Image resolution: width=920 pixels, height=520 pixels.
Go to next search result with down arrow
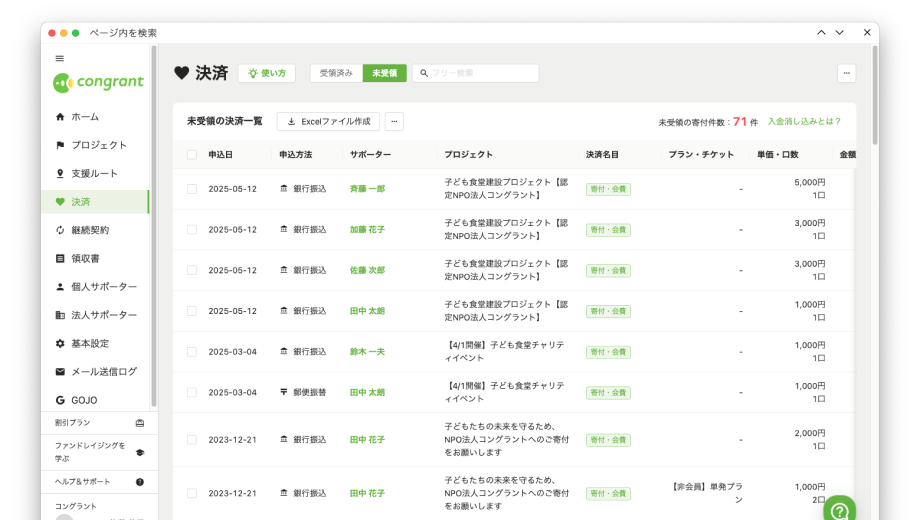point(840,33)
